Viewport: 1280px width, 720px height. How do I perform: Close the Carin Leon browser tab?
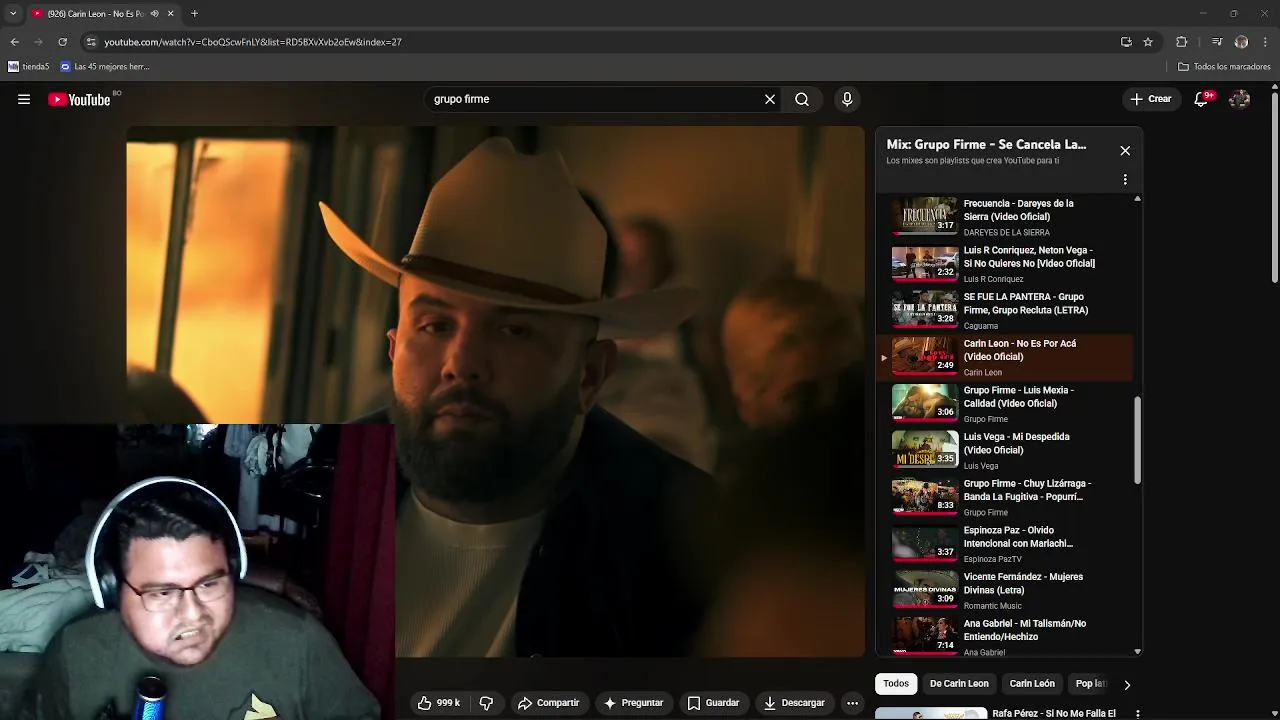[170, 13]
